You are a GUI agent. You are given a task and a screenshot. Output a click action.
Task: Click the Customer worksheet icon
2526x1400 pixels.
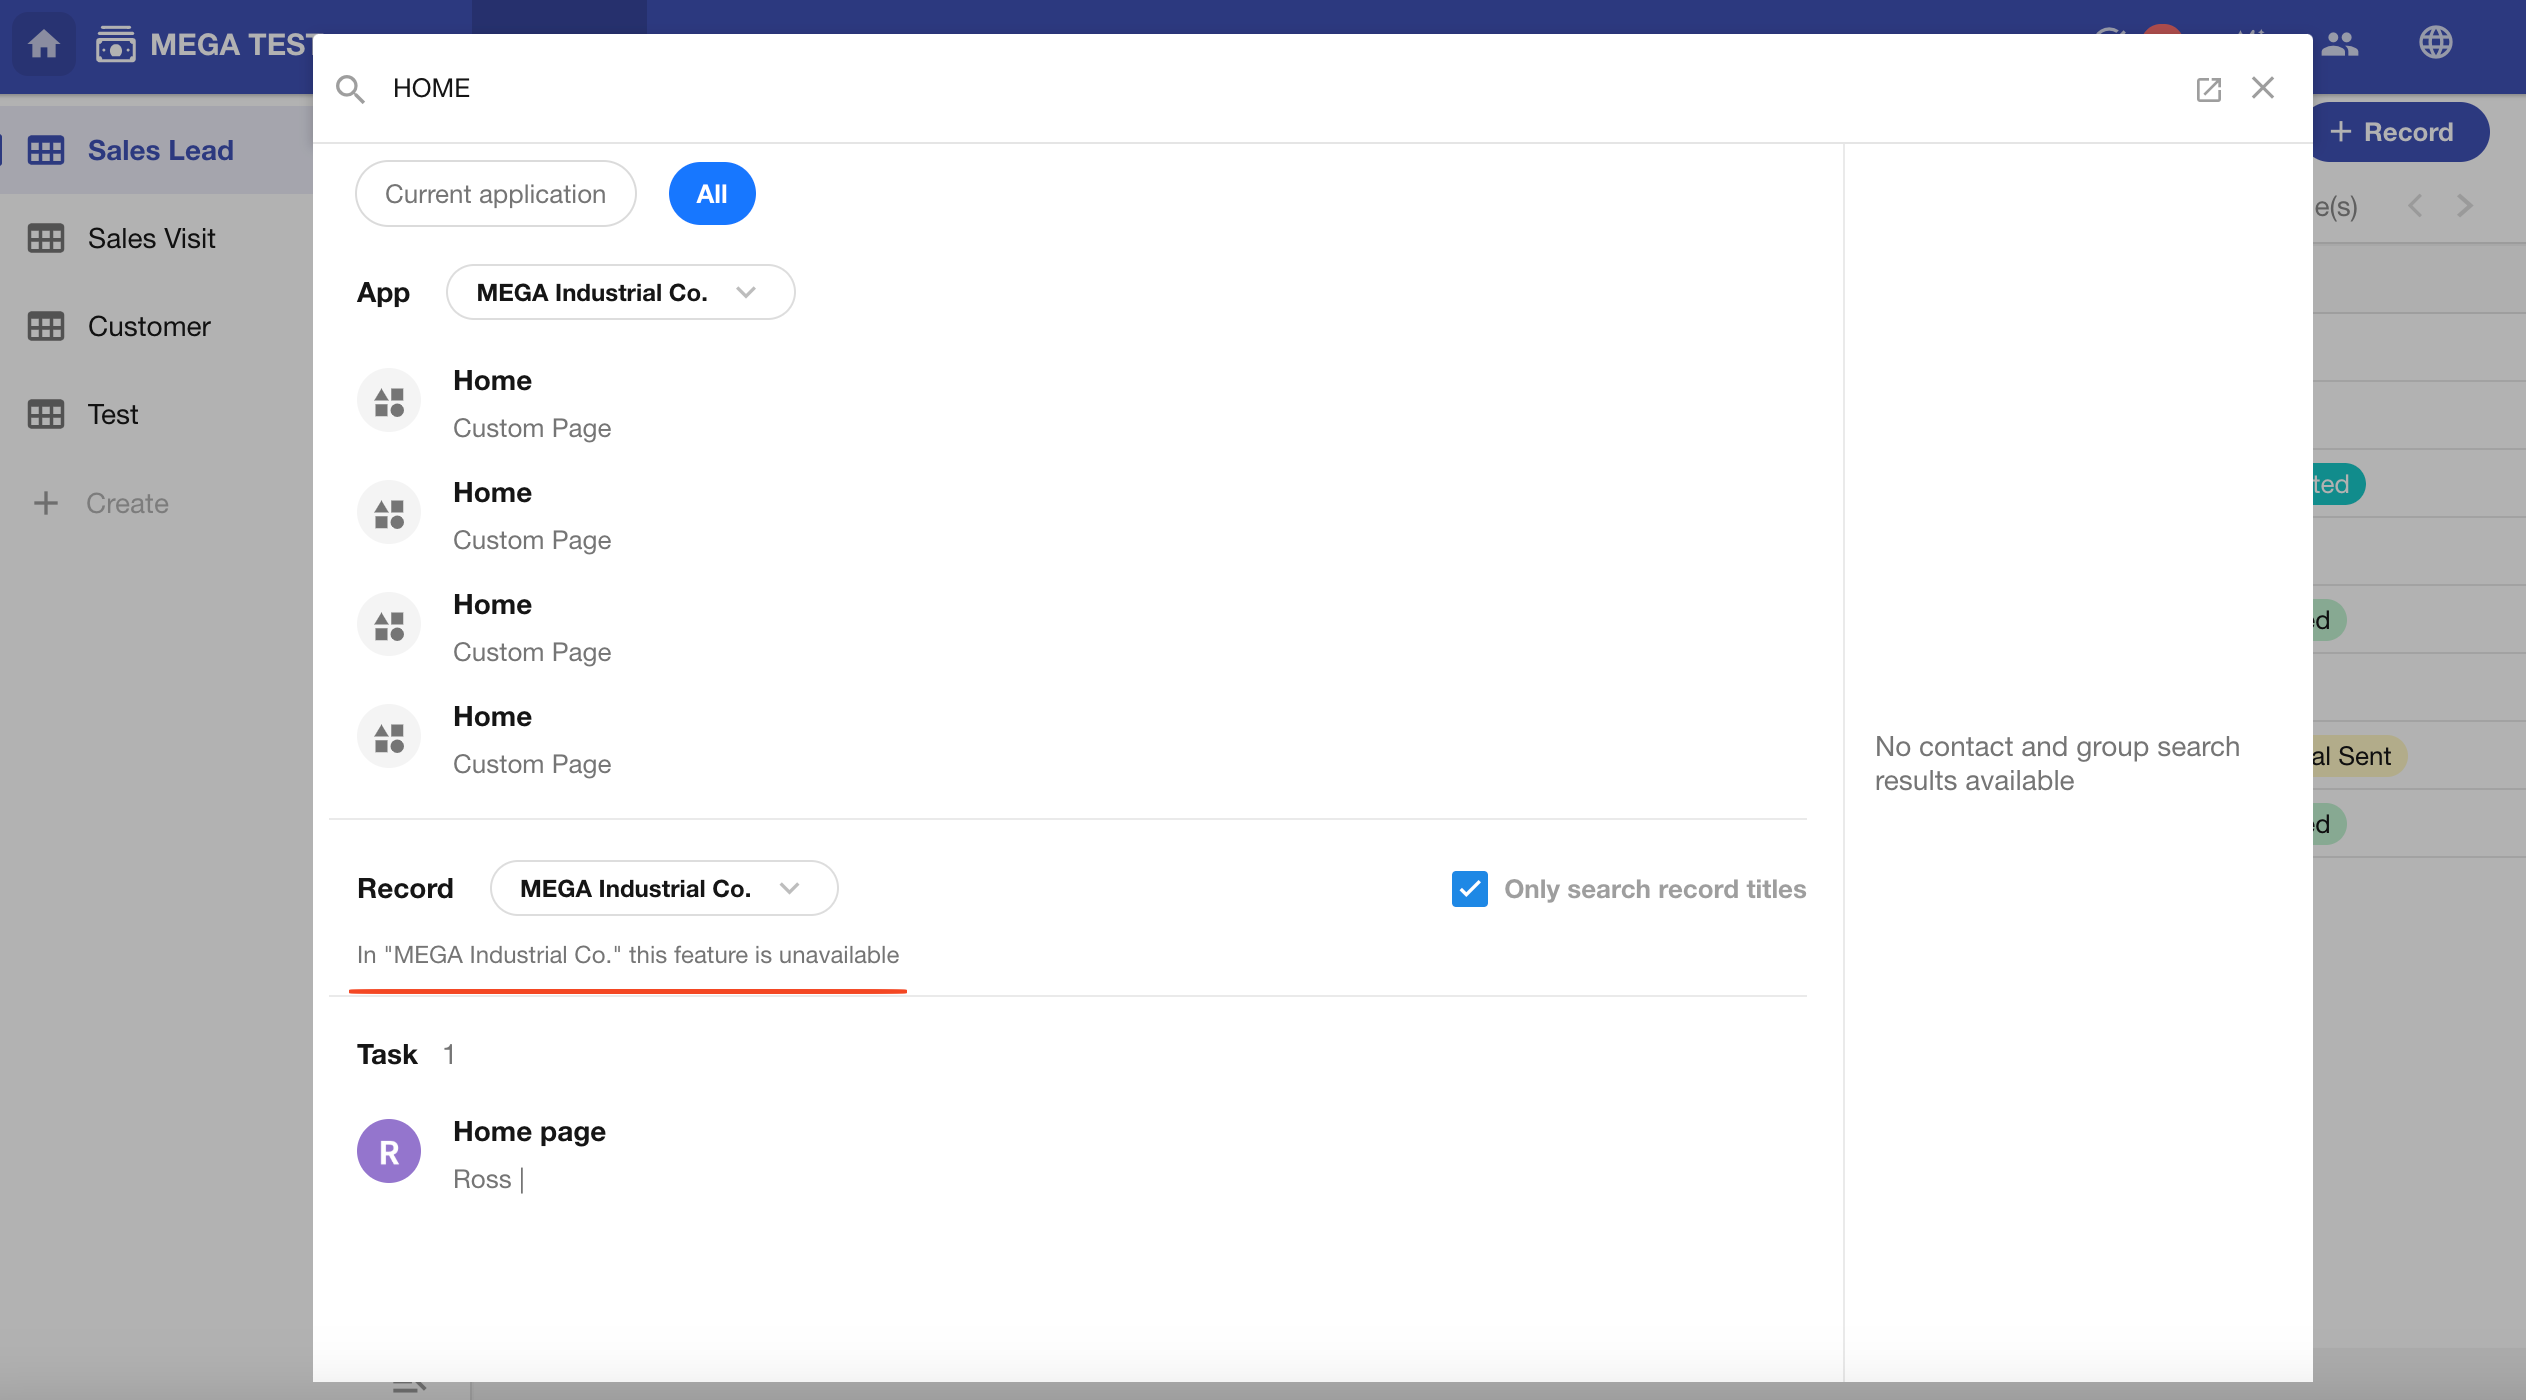pos(46,326)
